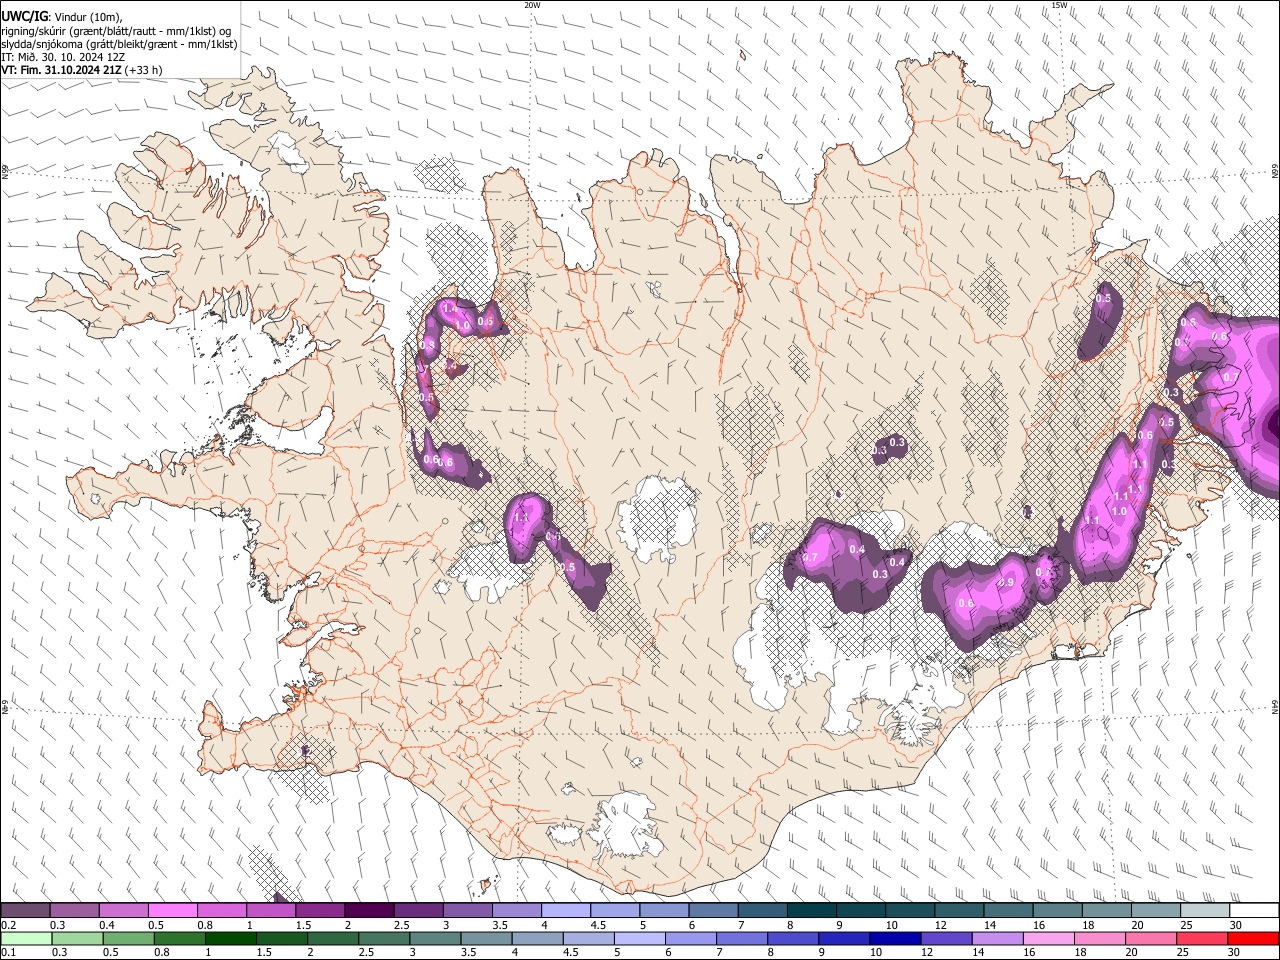
Task: Pick dark blue swatch between 10 and 12, lower row
Action: pos(895,938)
